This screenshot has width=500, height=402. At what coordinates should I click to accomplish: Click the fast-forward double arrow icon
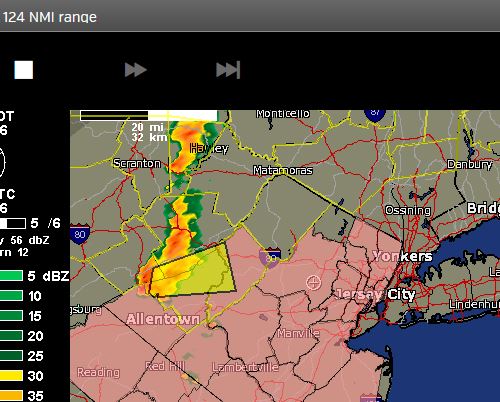[x=136, y=70]
